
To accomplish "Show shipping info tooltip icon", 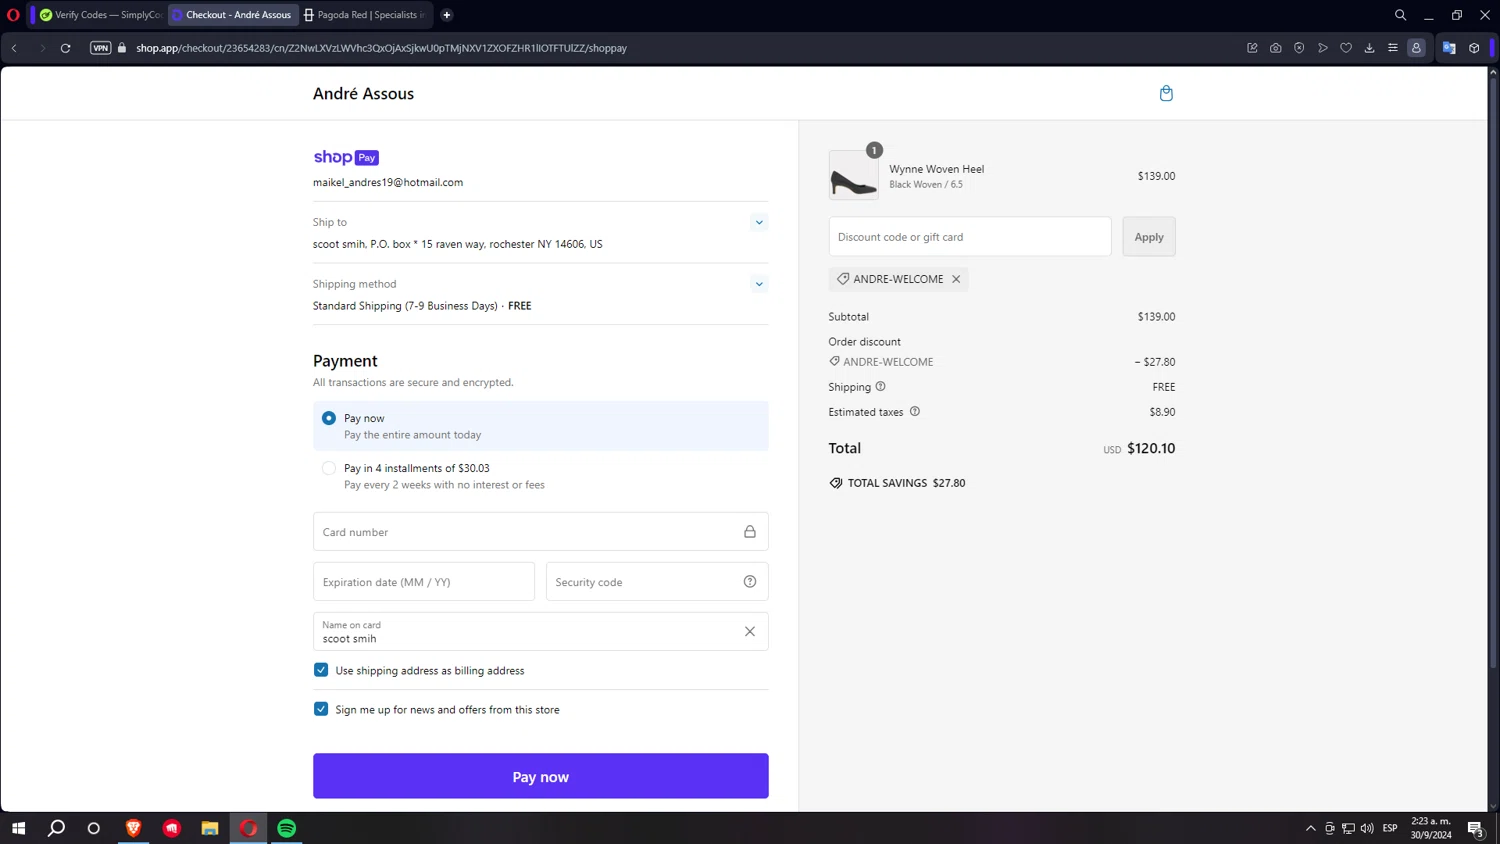I will (x=881, y=387).
